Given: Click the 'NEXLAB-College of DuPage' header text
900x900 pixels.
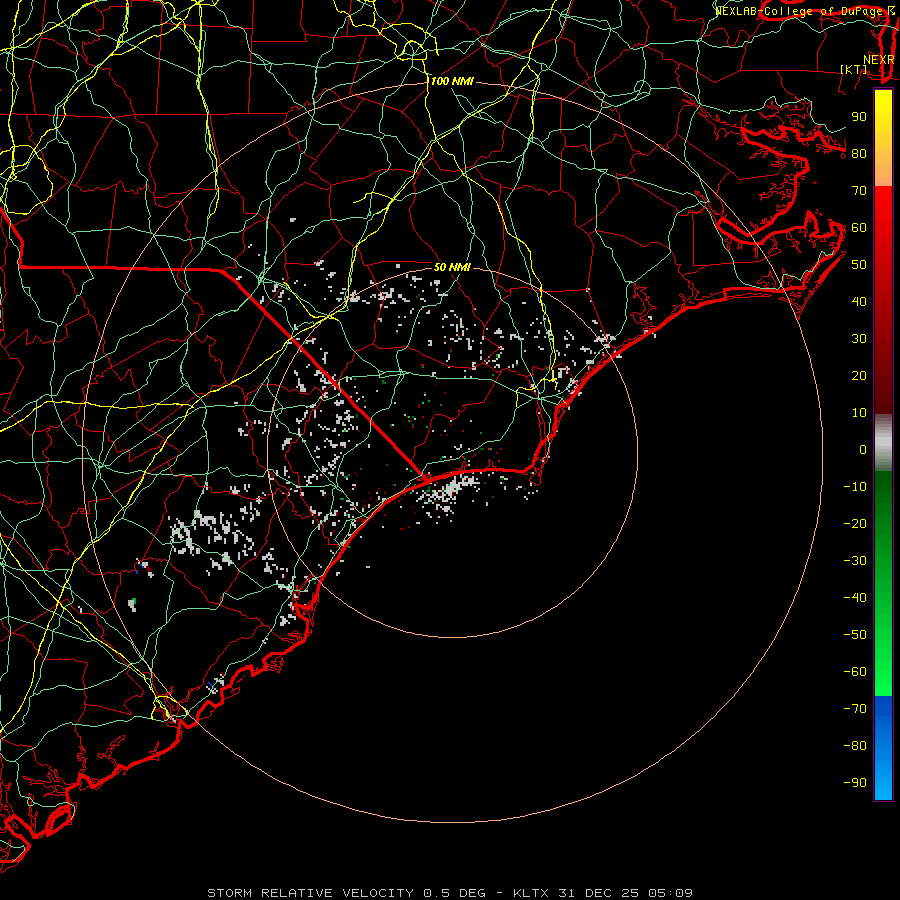Looking at the screenshot, I should (799, 11).
